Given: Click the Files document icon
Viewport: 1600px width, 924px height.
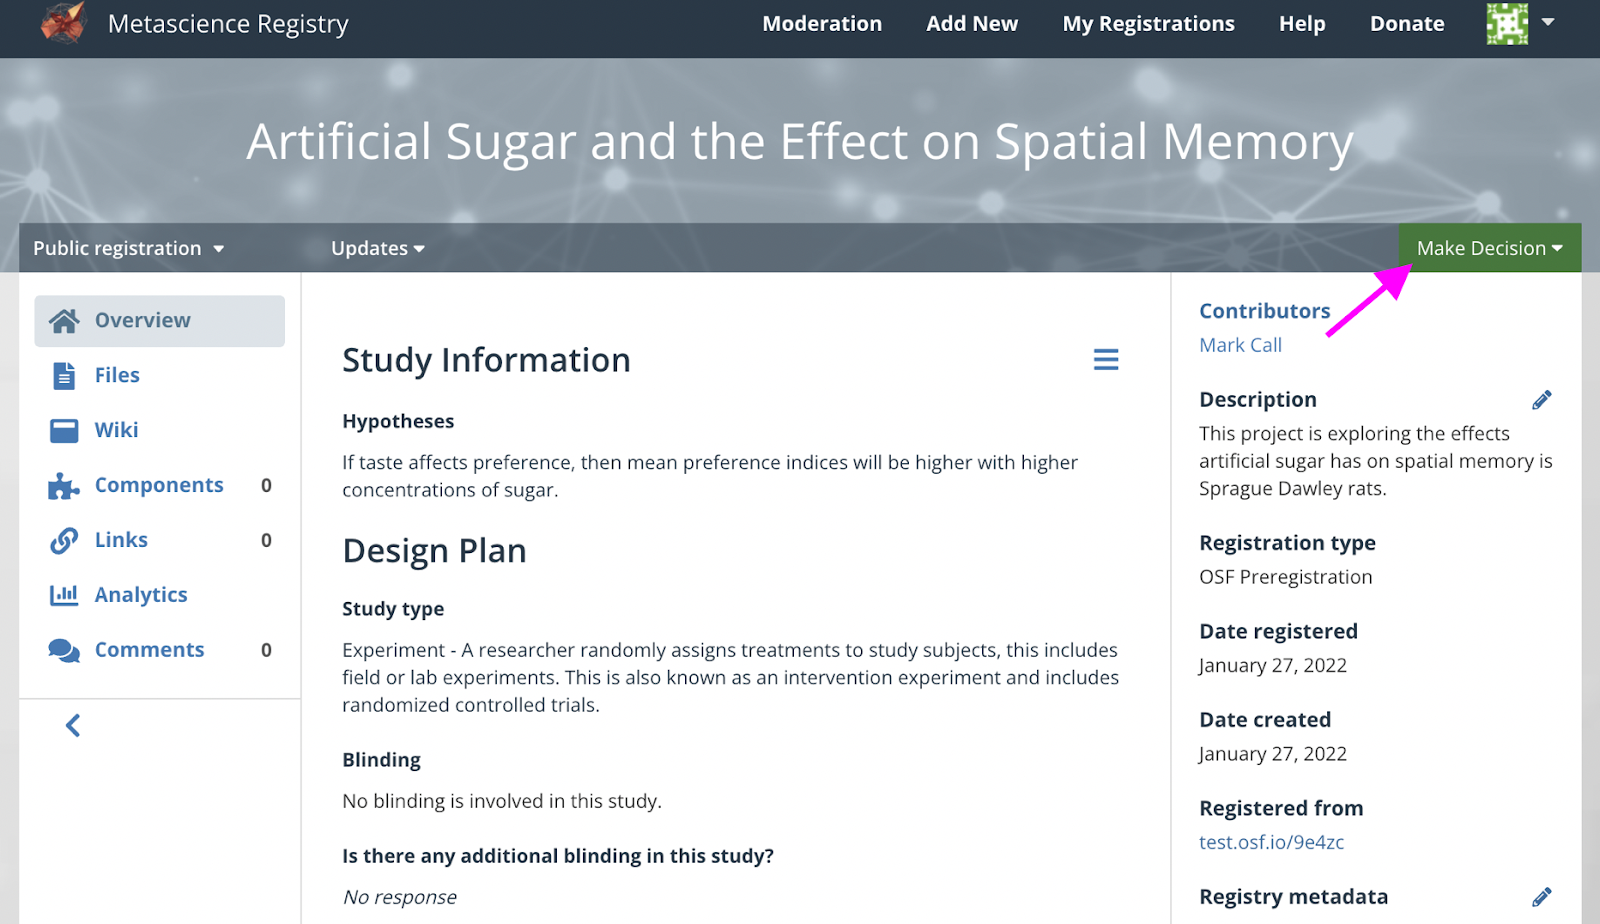Looking at the screenshot, I should click(64, 375).
